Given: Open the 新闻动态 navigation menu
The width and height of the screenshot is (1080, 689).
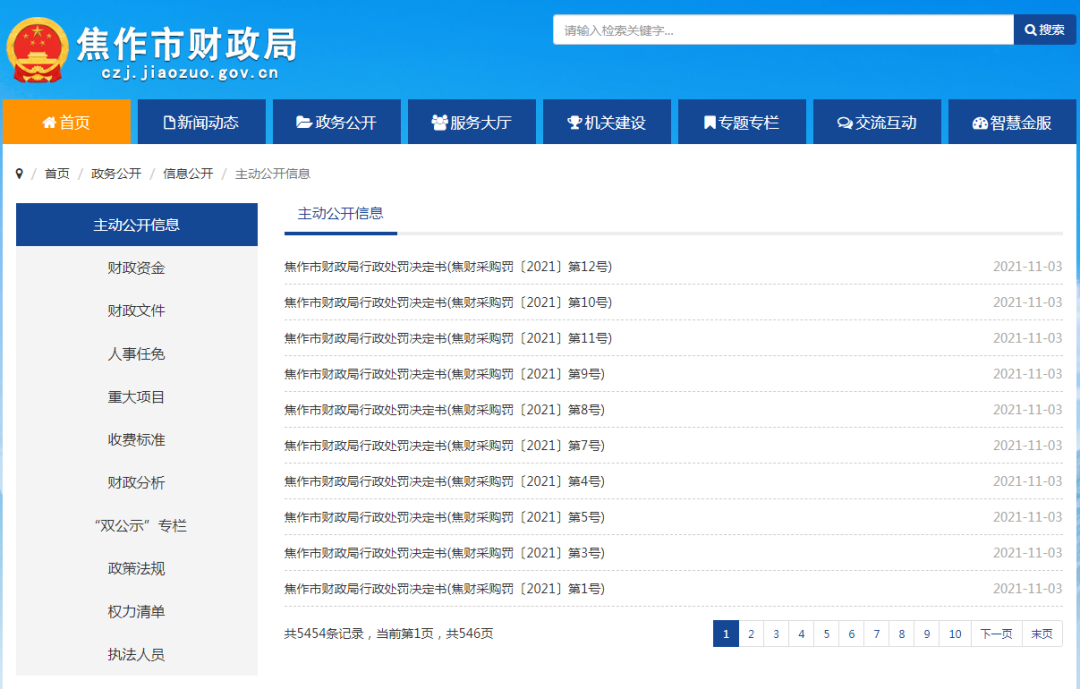Looking at the screenshot, I should (x=201, y=122).
